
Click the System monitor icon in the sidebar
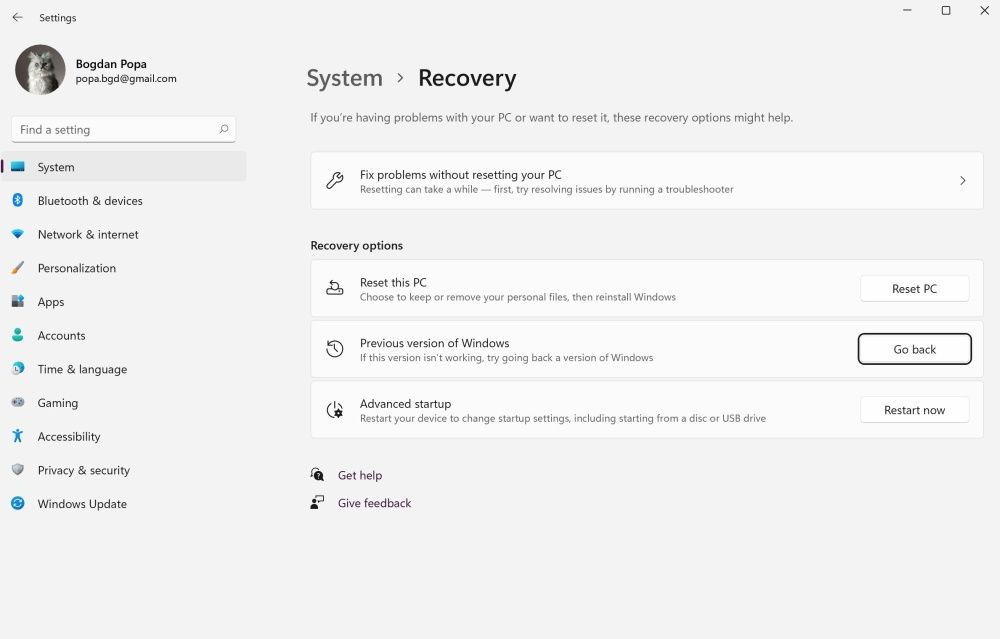pos(18,167)
